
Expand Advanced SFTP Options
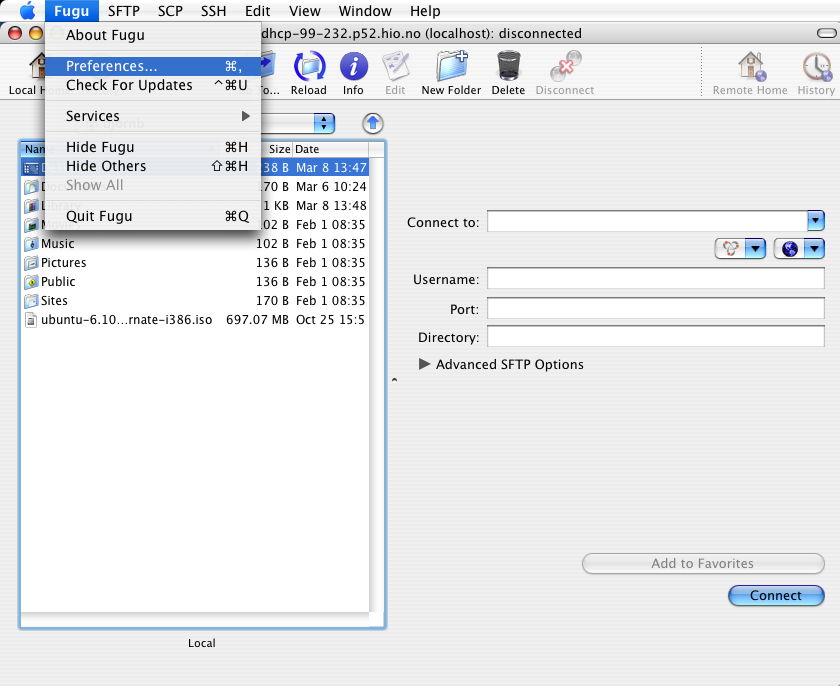coord(424,364)
